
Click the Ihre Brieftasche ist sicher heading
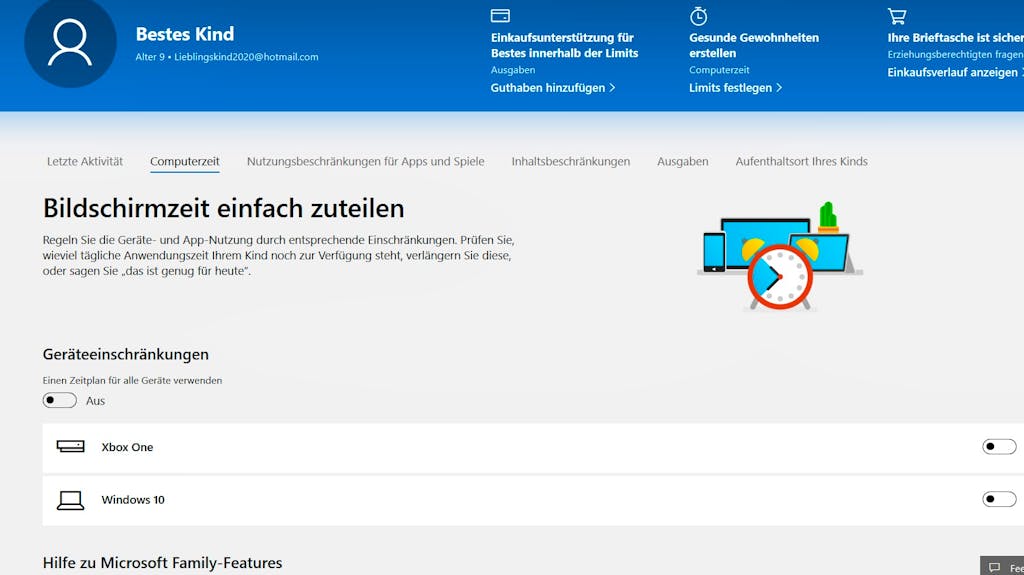pyautogui.click(x=955, y=37)
